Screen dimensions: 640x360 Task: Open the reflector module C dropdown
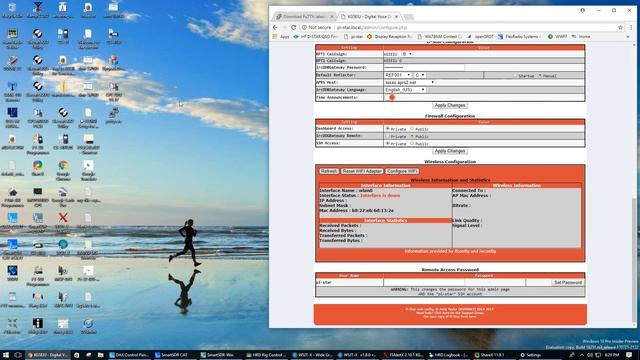tap(420, 75)
